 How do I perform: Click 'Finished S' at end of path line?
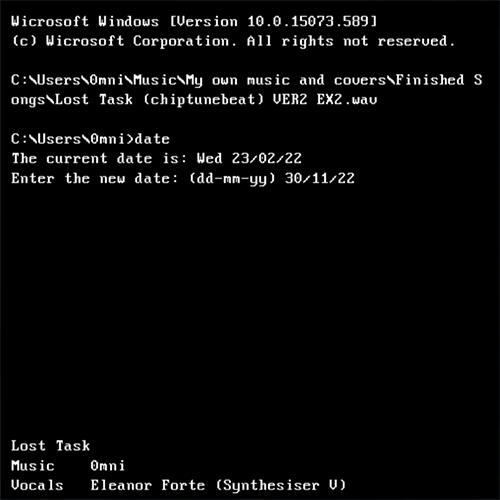pos(439,80)
